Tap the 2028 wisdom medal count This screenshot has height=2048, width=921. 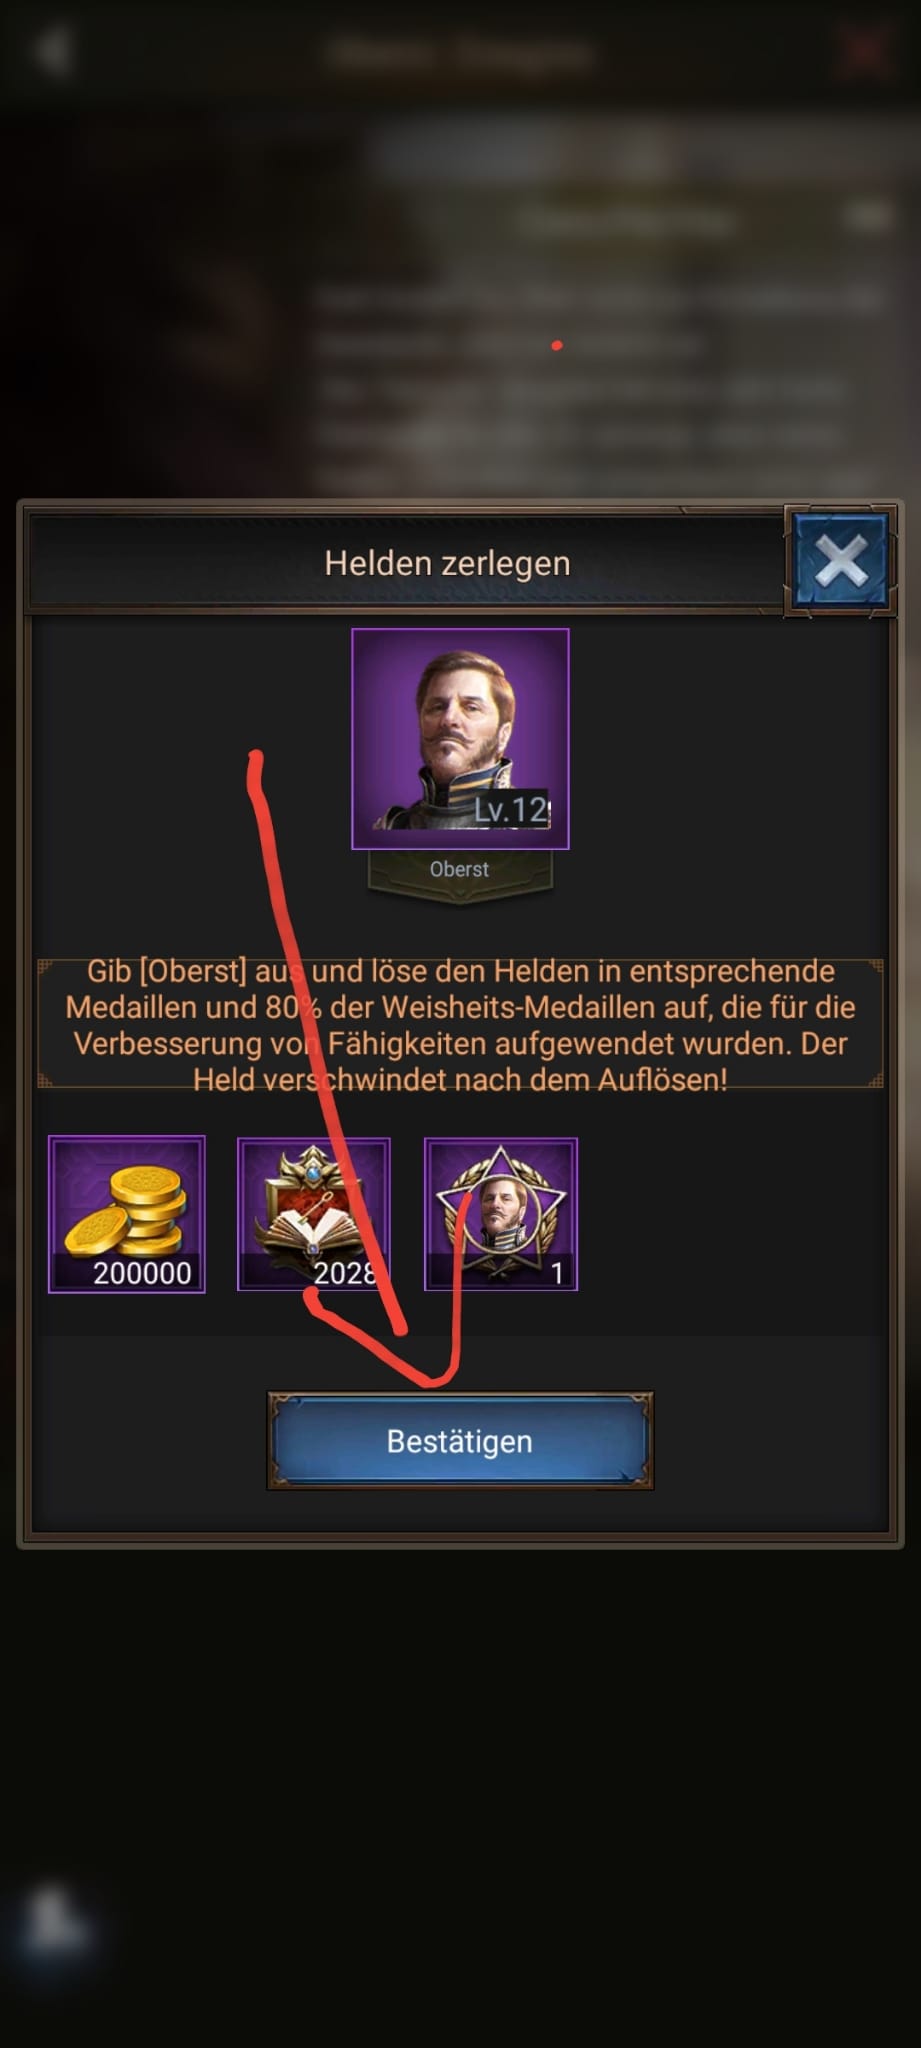345,1273
